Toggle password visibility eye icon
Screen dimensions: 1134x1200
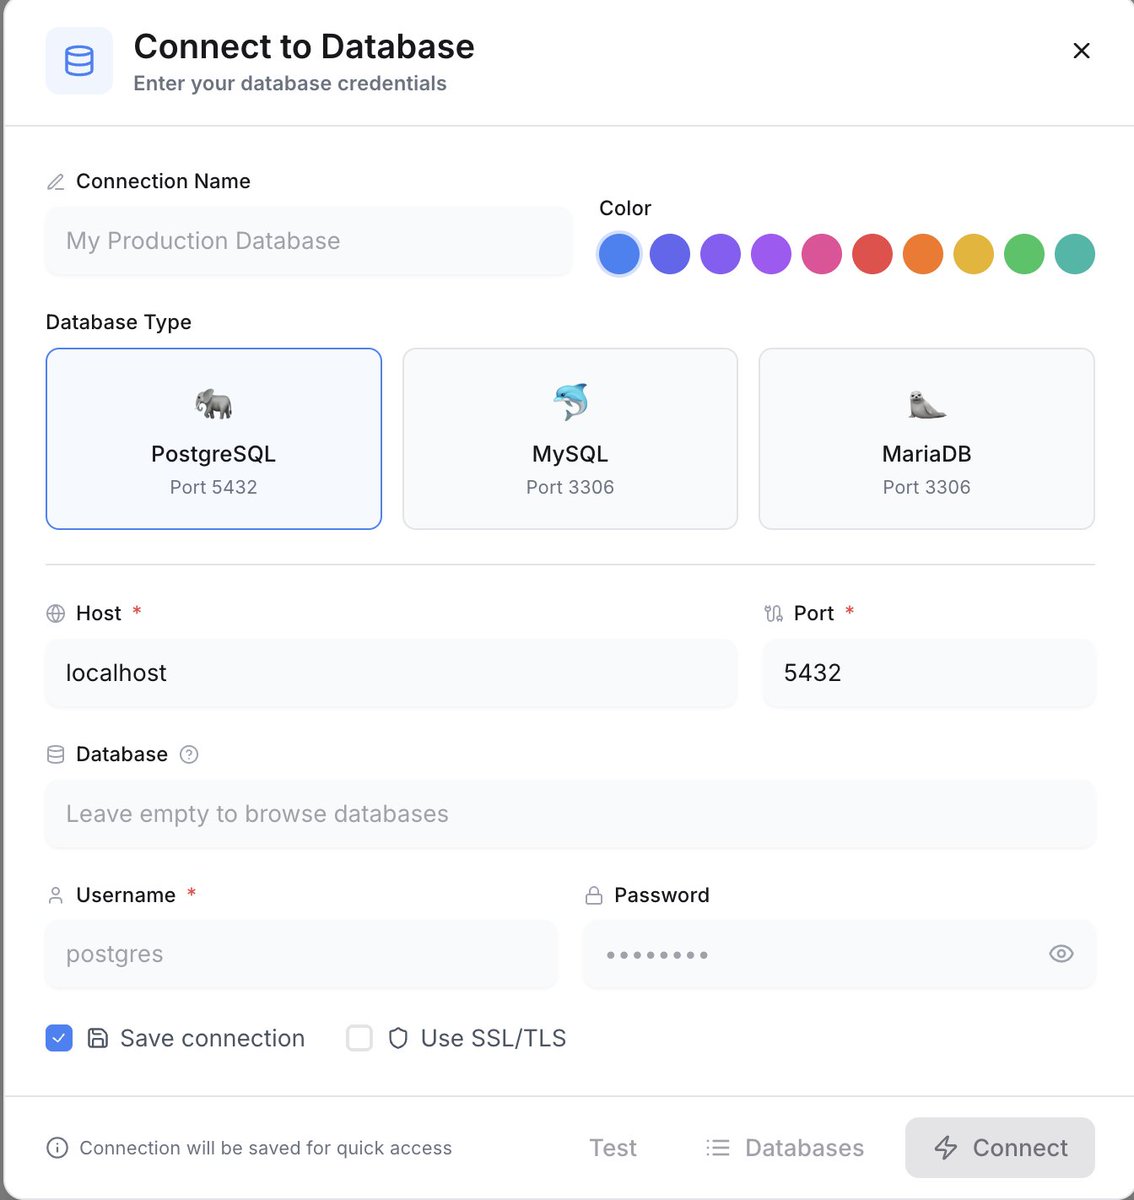(x=1061, y=954)
